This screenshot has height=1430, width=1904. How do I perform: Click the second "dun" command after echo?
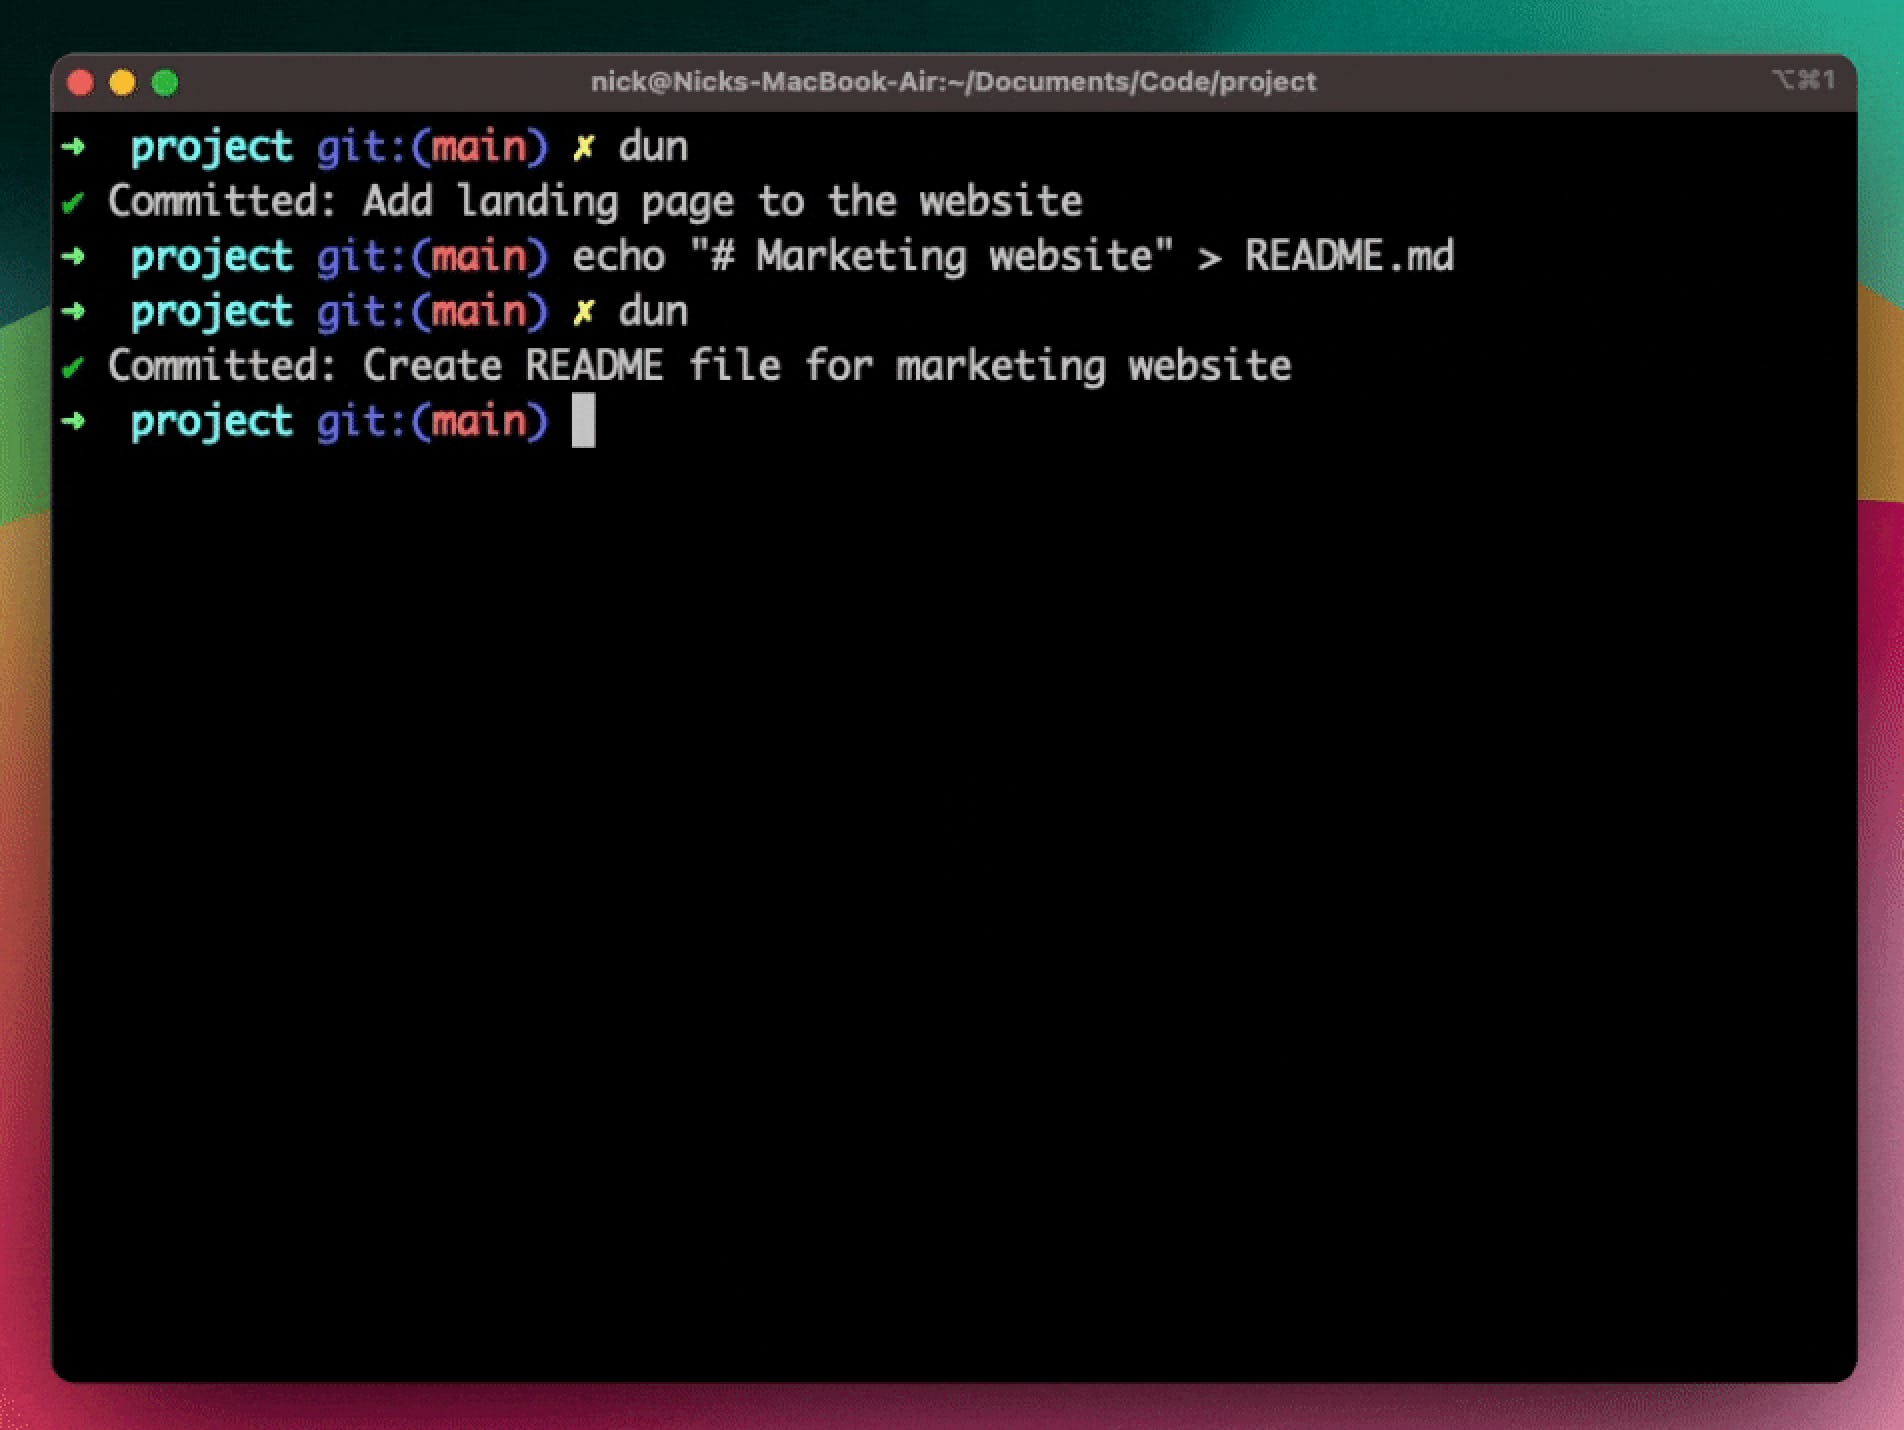(653, 312)
